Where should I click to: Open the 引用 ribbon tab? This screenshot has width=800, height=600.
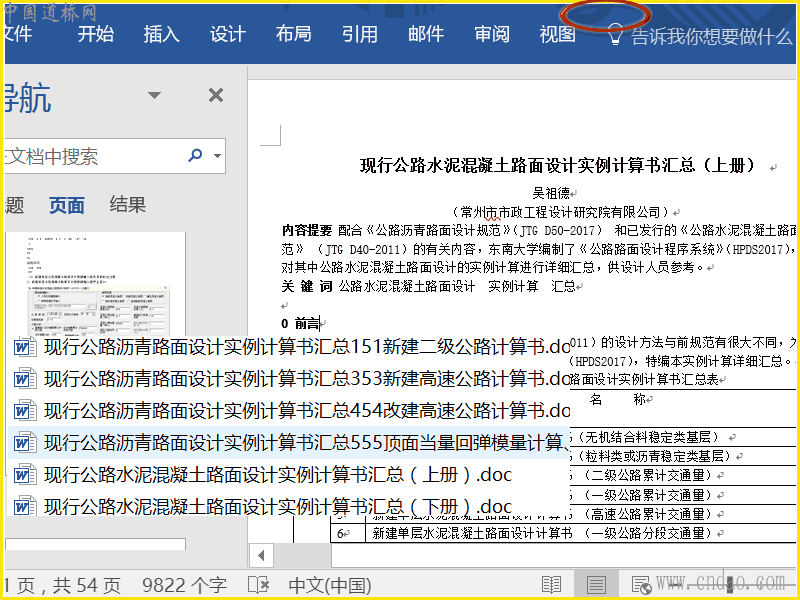[360, 34]
